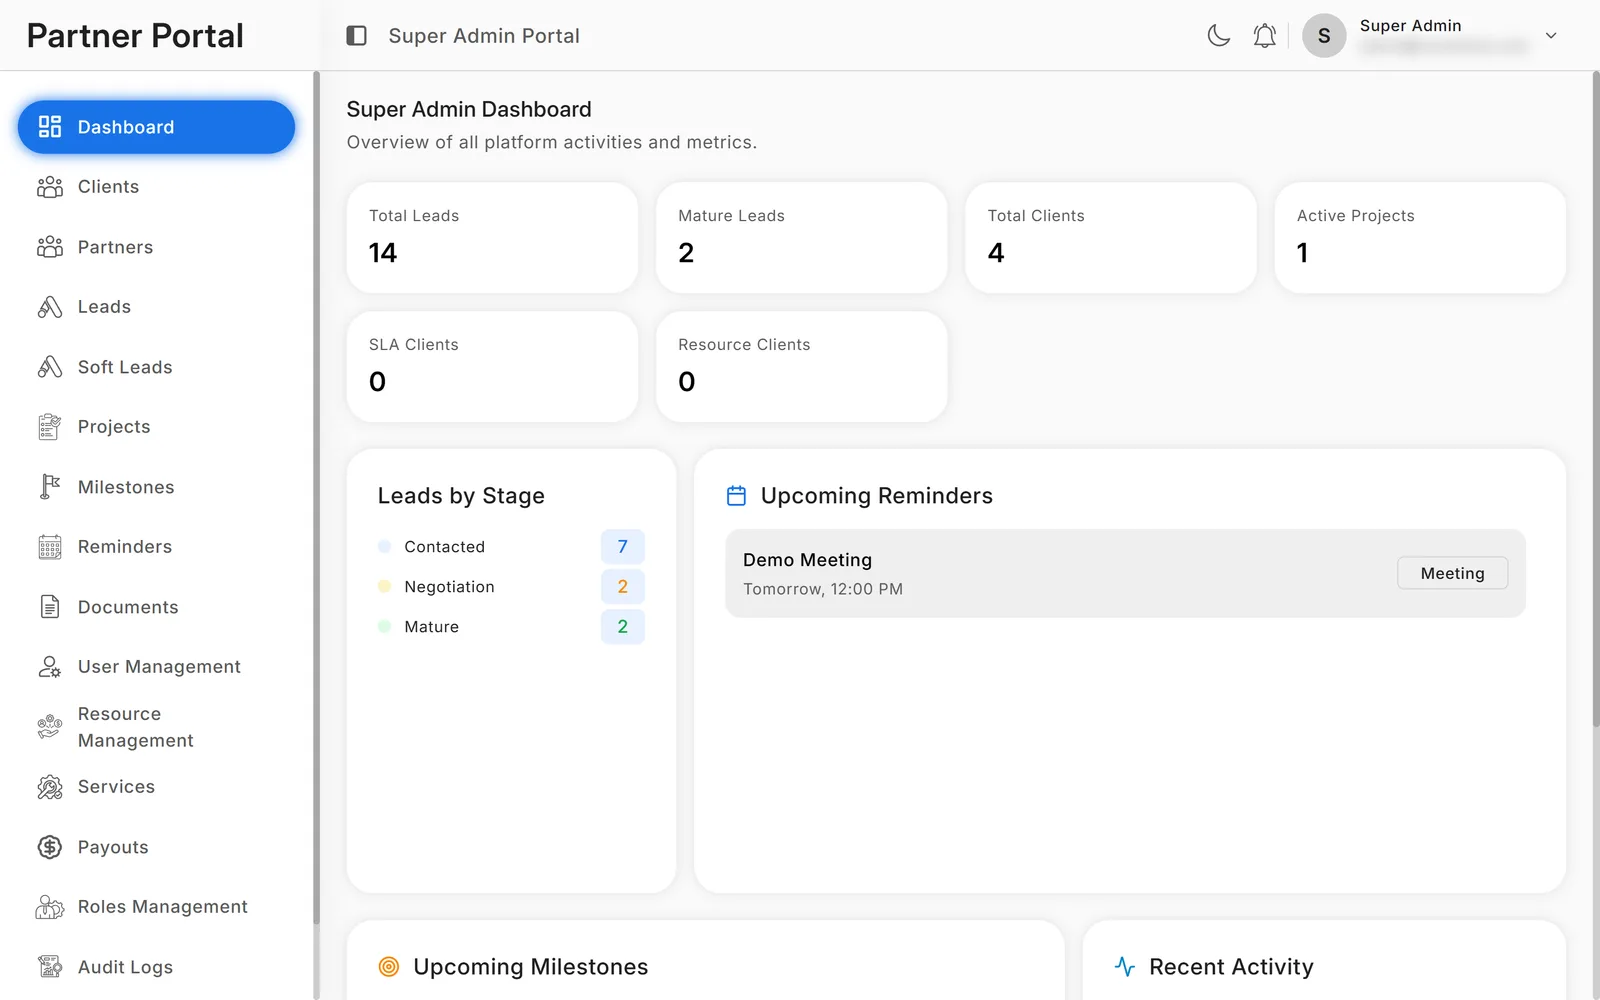Click the Services gear icon
The height and width of the screenshot is (1000, 1600).
[x=50, y=787]
